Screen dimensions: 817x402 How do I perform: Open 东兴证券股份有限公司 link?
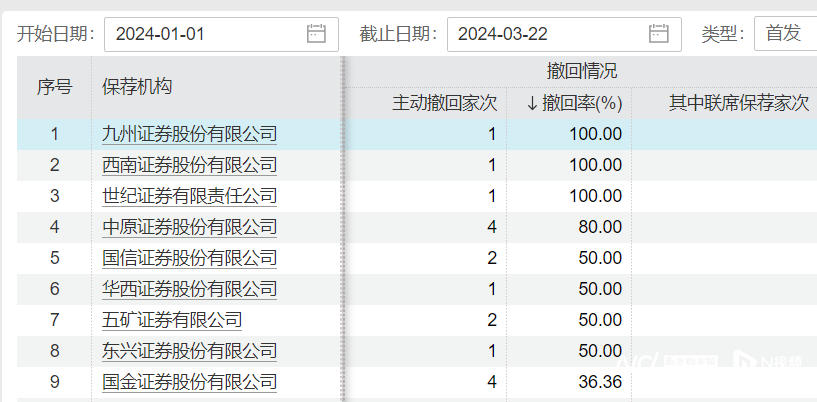click(x=190, y=351)
